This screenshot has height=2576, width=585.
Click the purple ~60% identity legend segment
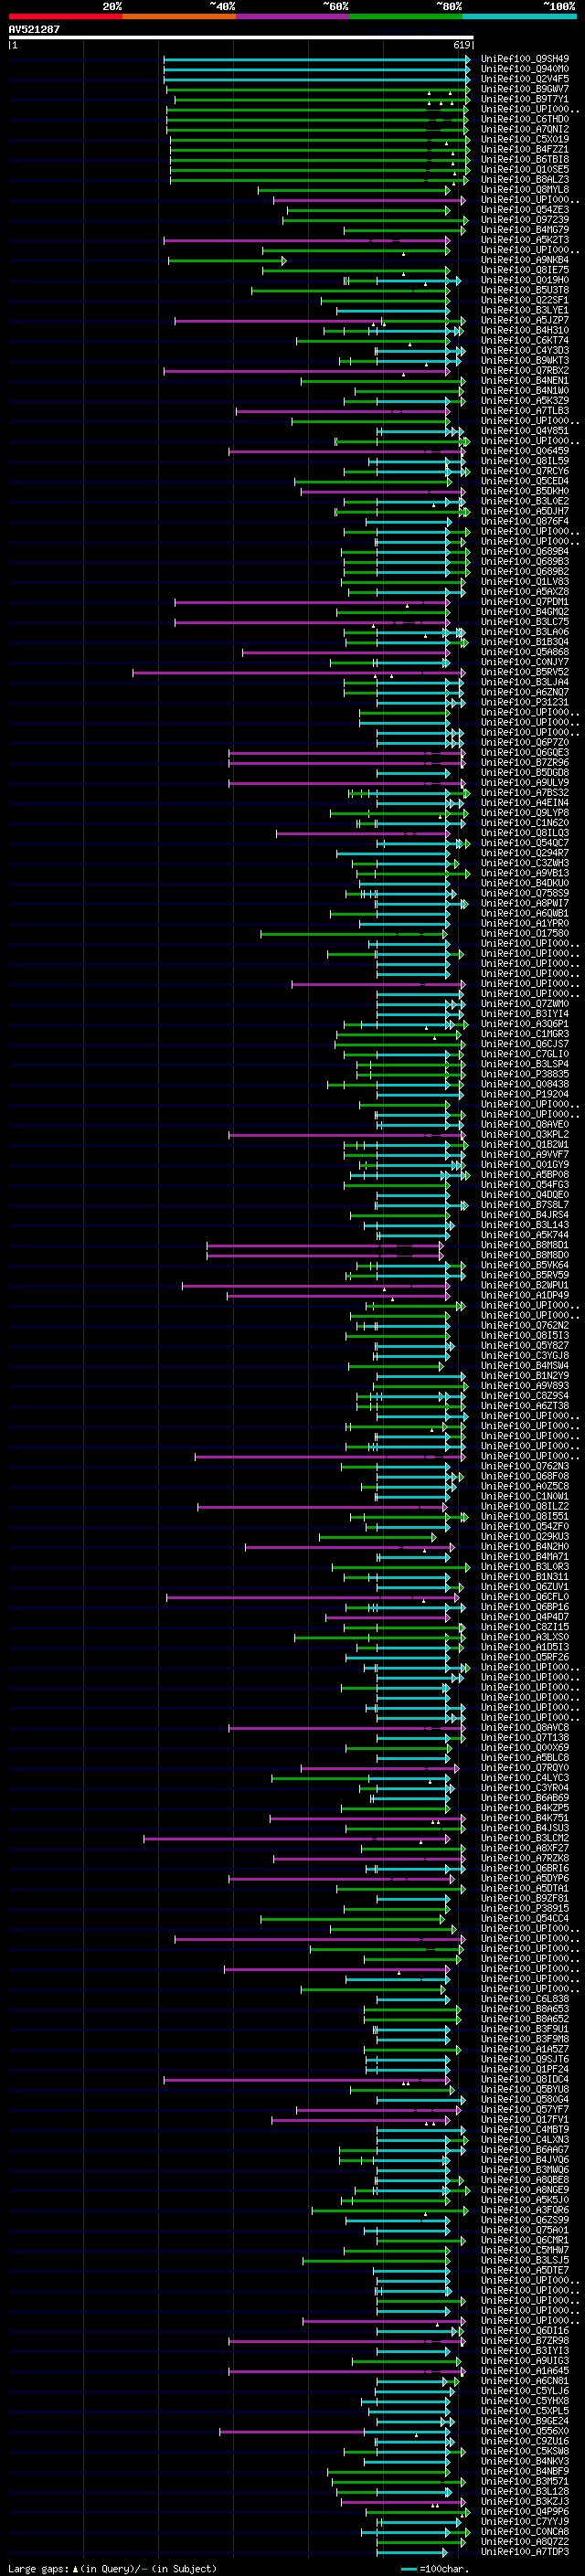coord(292,16)
